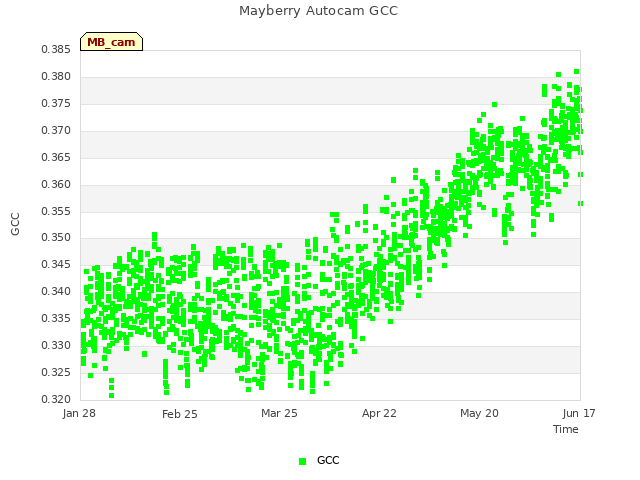The height and width of the screenshot is (480, 640).
Task: Click the 0.380 y-axis value
Action: [56, 77]
